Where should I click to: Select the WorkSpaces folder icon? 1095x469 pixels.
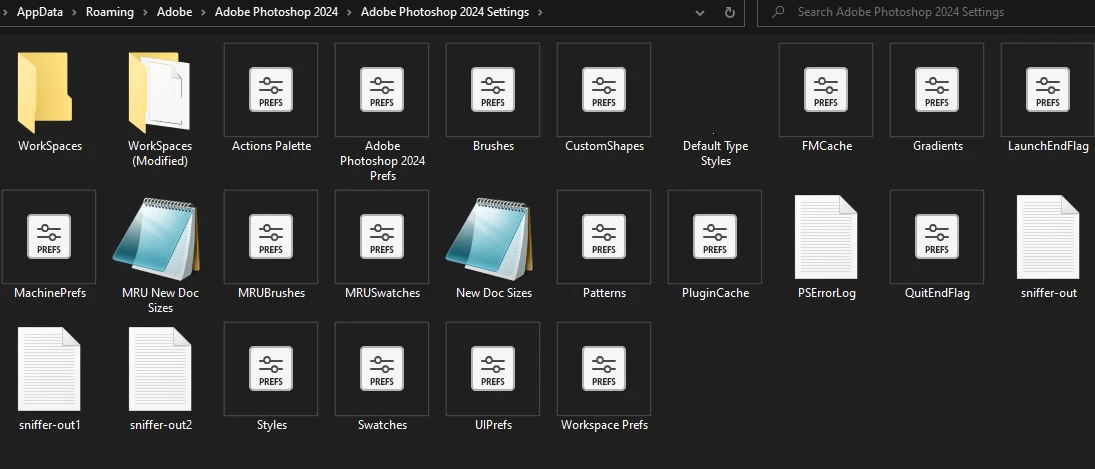click(x=44, y=92)
